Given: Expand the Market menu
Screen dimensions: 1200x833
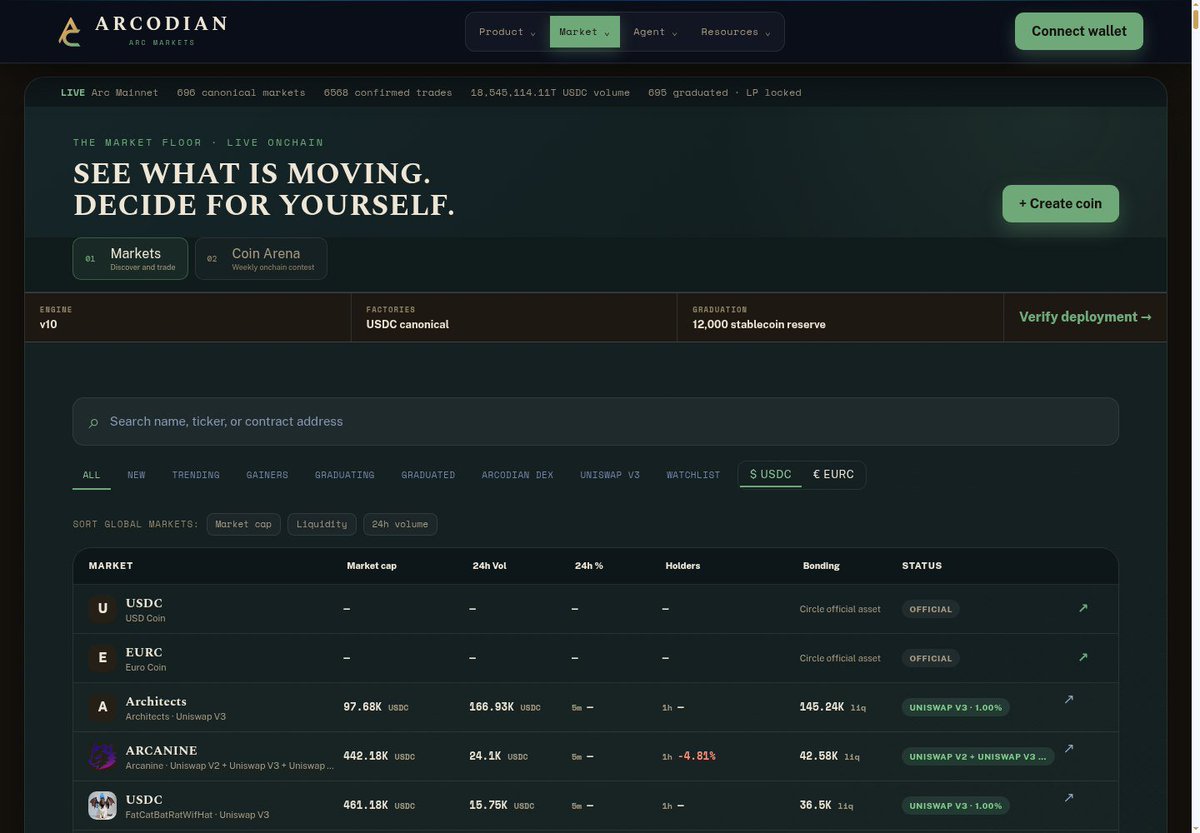Looking at the screenshot, I should tap(584, 32).
